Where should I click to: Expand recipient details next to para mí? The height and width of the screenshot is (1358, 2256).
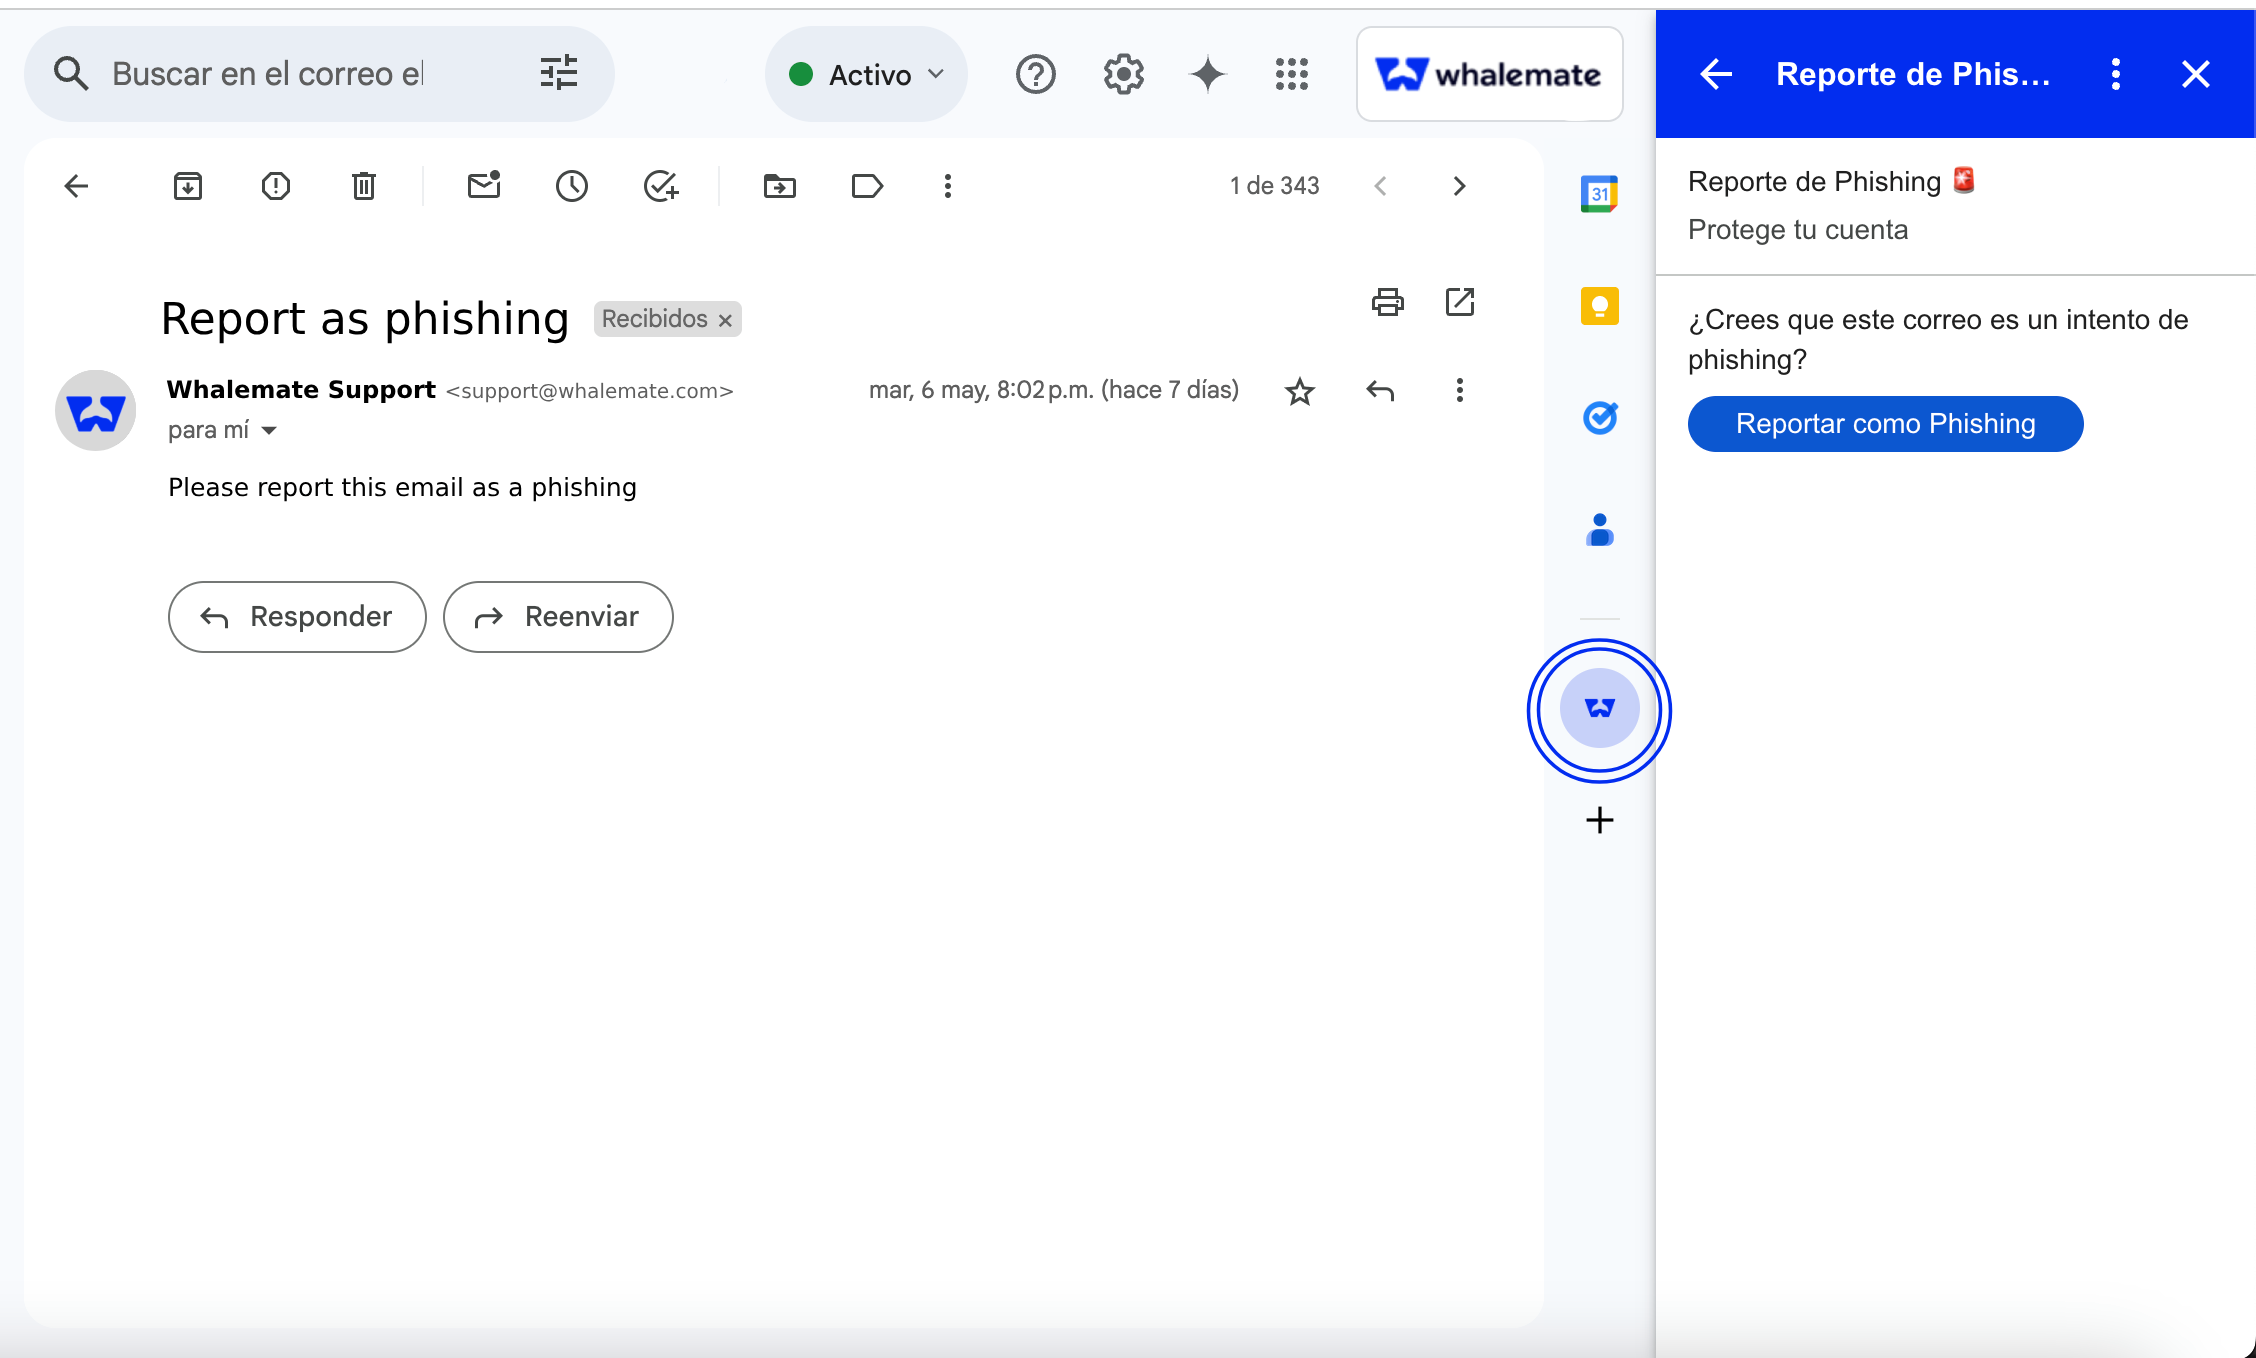(269, 431)
